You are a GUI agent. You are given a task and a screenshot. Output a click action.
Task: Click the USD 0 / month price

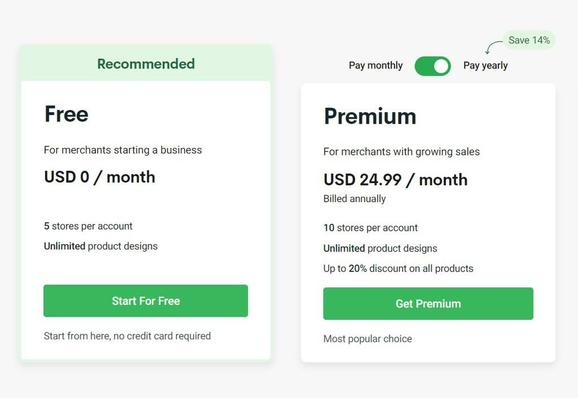point(100,177)
